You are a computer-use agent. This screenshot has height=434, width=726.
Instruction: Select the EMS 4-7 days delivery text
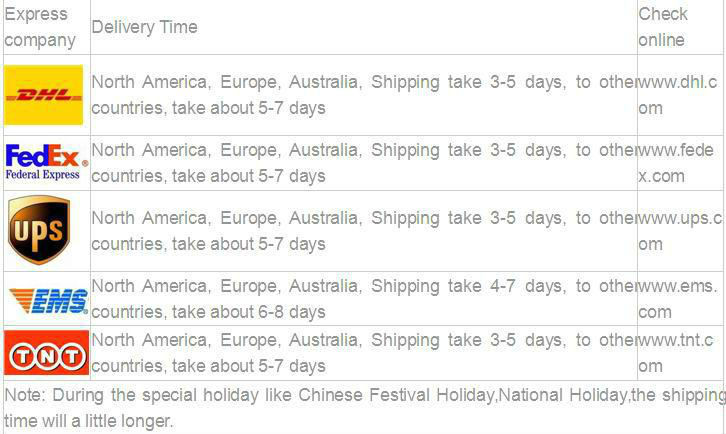[364, 299]
